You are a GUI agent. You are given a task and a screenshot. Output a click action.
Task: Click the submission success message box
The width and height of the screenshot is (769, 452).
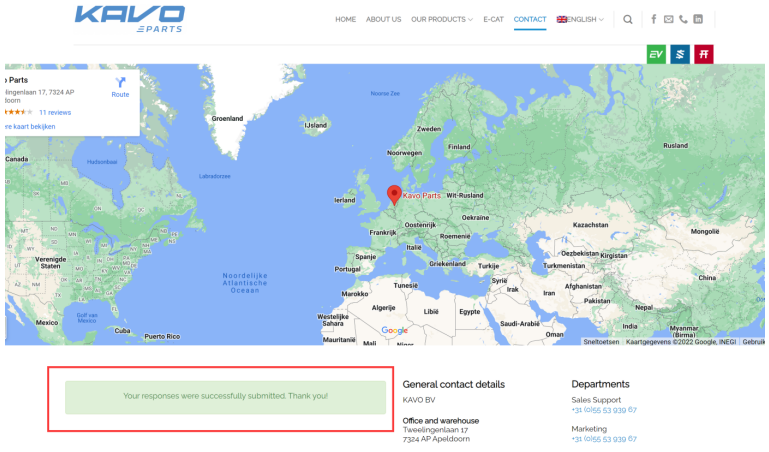pos(226,397)
